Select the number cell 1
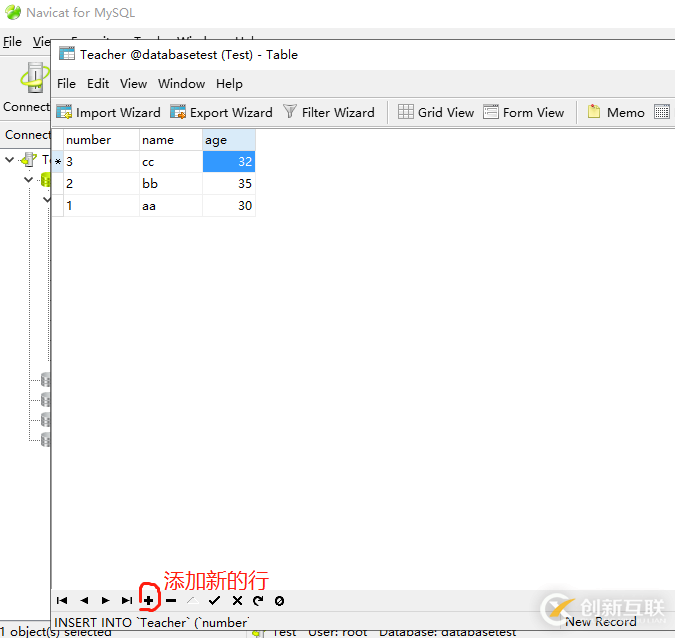675x638 pixels. [x=101, y=206]
